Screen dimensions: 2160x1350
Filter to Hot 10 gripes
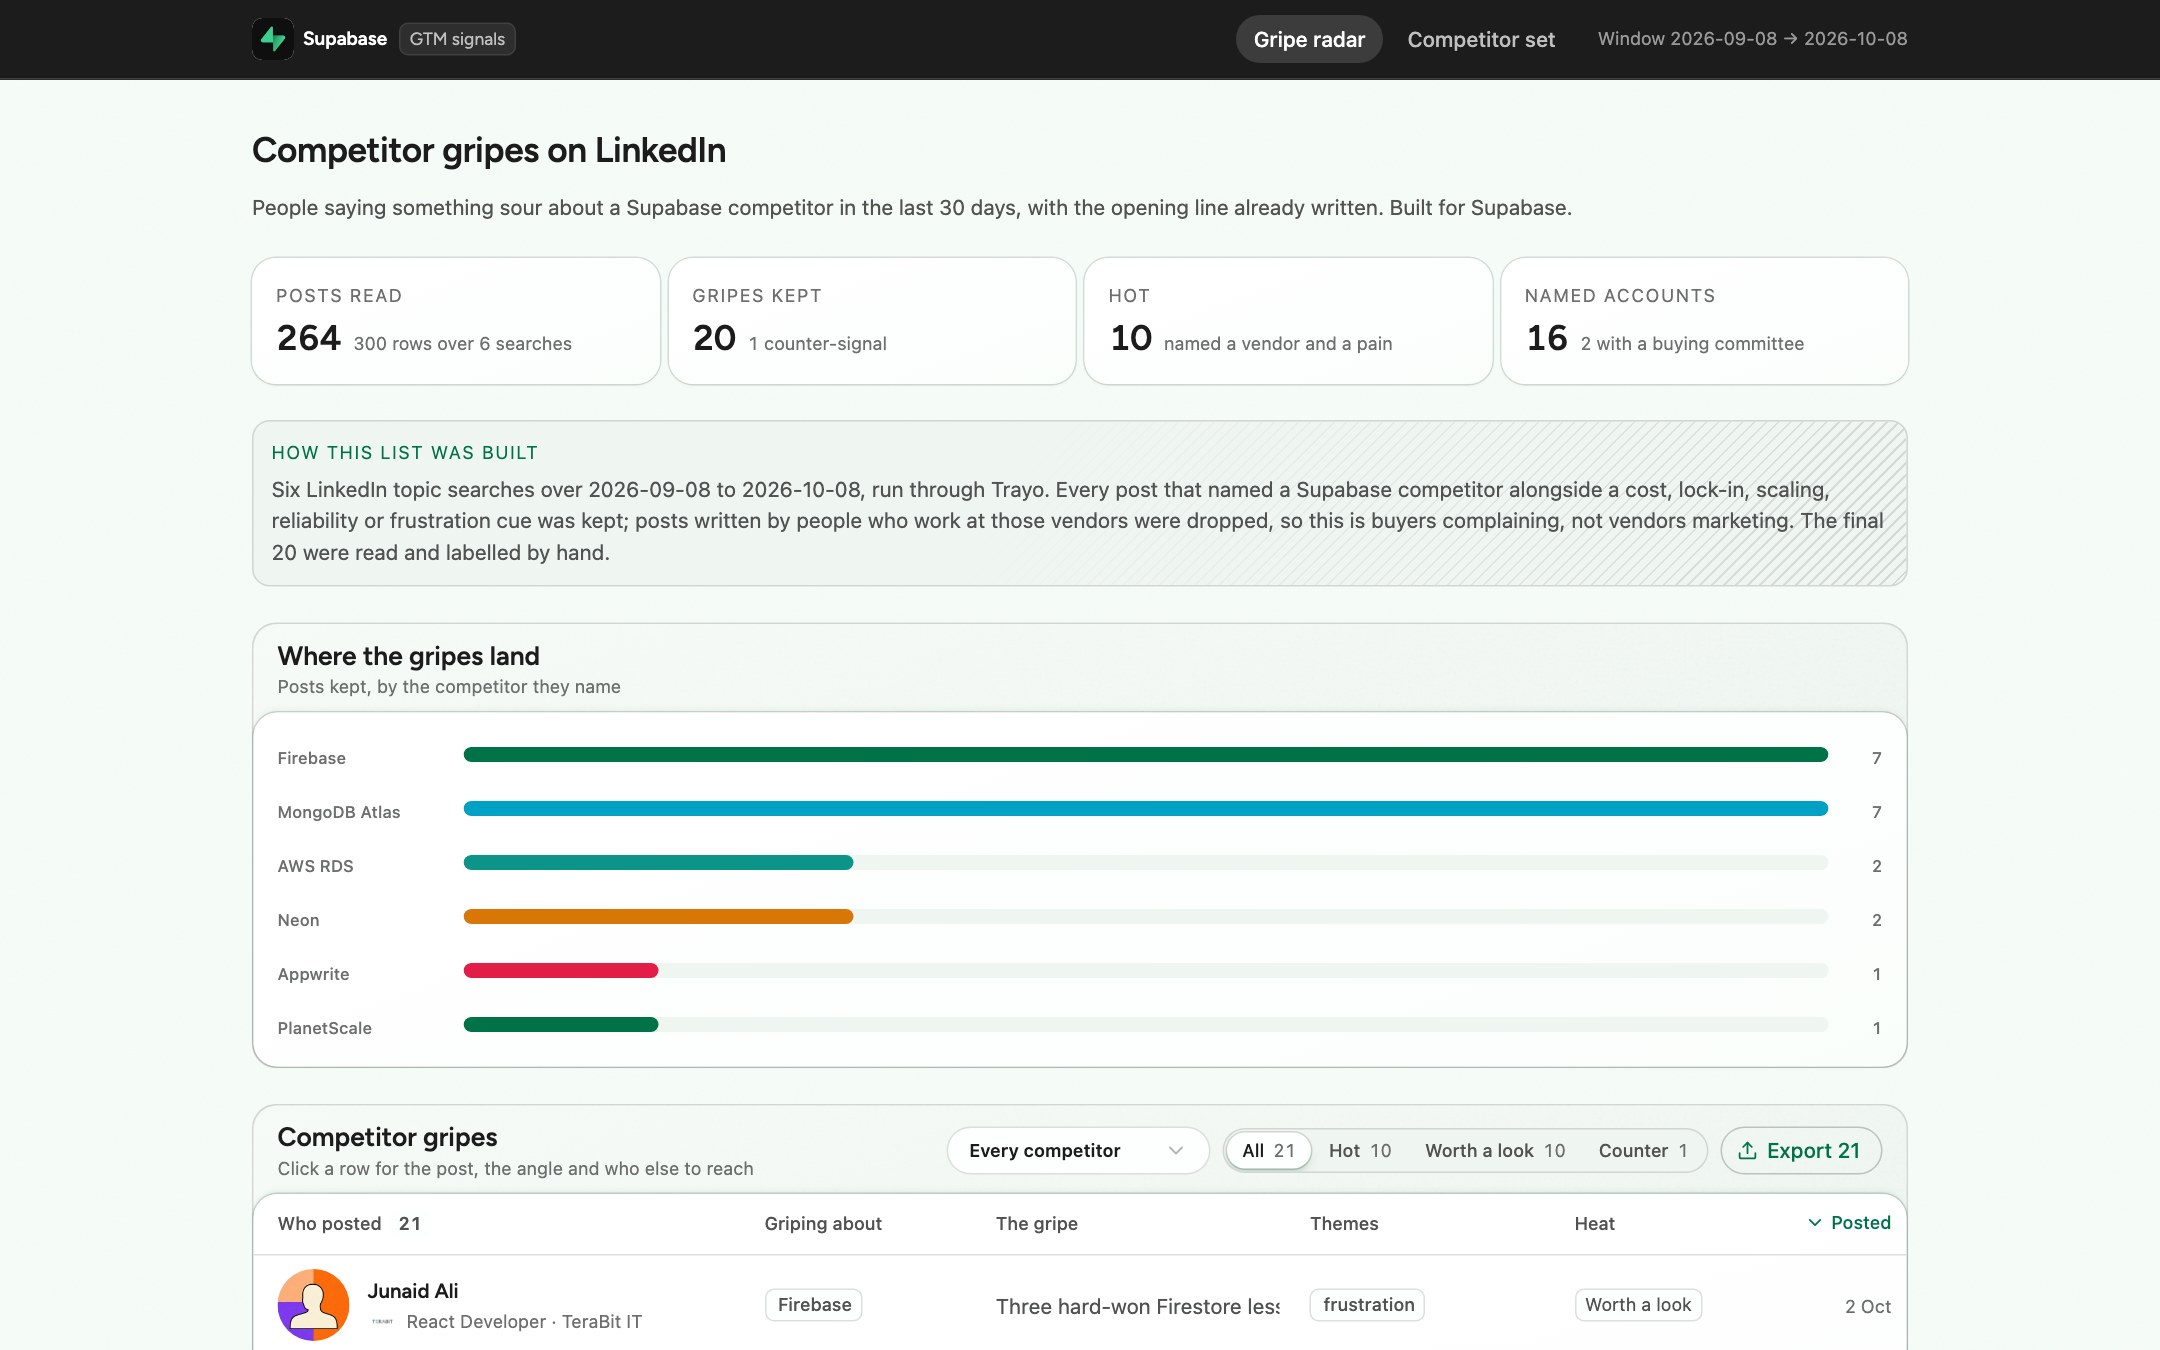[x=1359, y=1151]
